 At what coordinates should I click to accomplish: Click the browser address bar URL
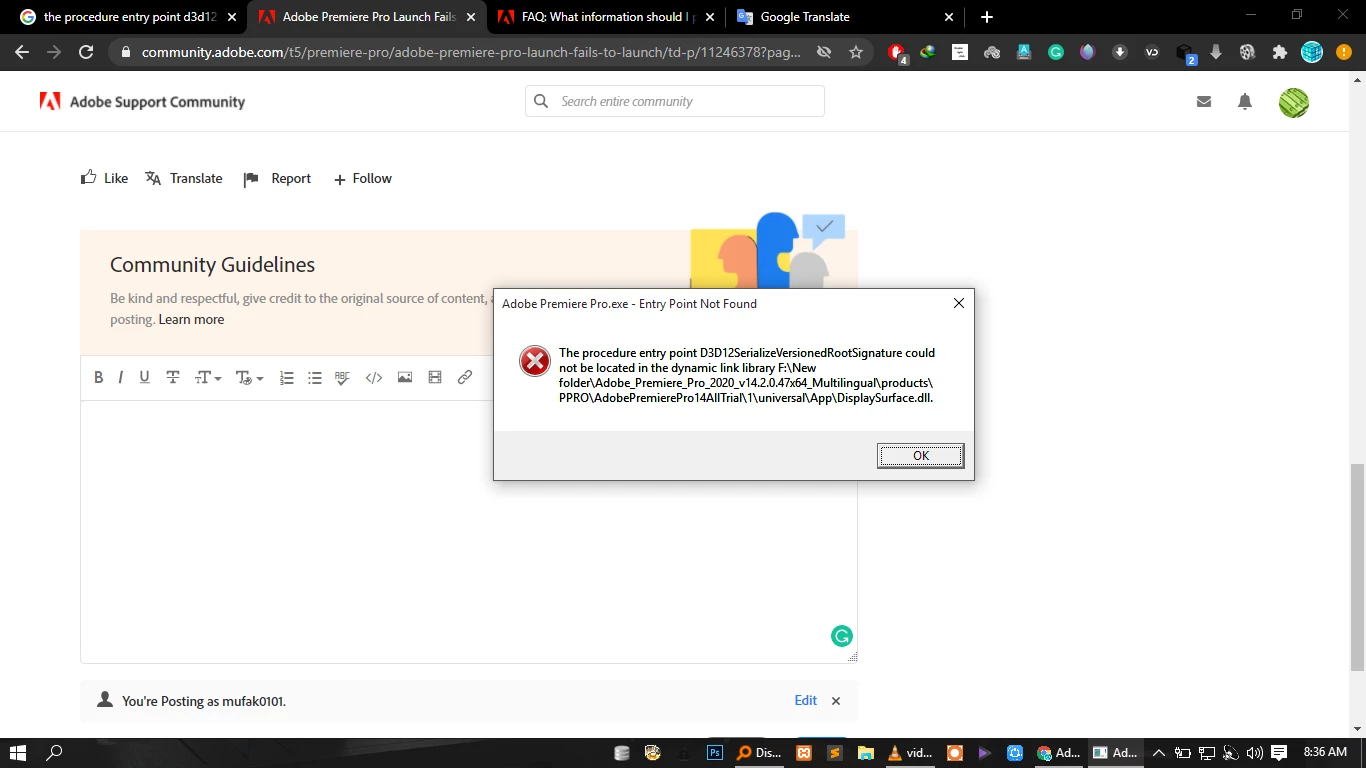click(471, 52)
